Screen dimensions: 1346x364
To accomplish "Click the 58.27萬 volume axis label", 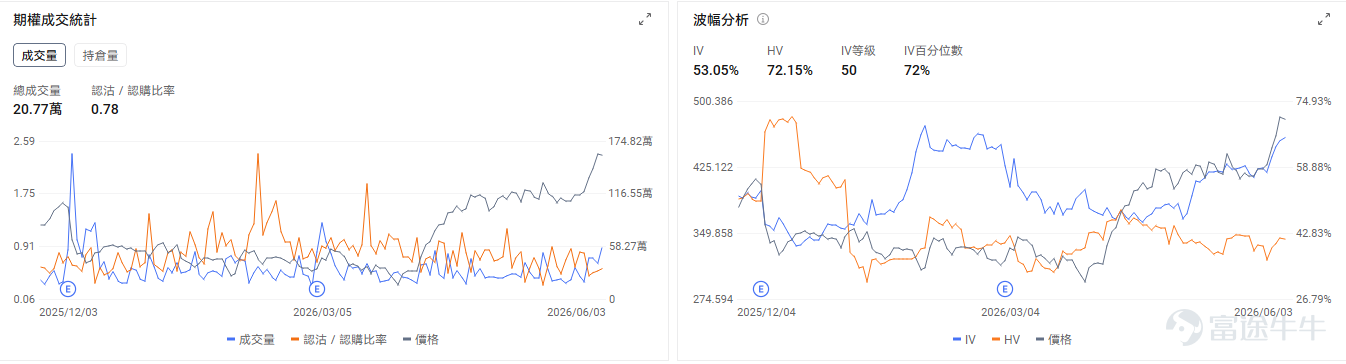I will click(x=629, y=246).
